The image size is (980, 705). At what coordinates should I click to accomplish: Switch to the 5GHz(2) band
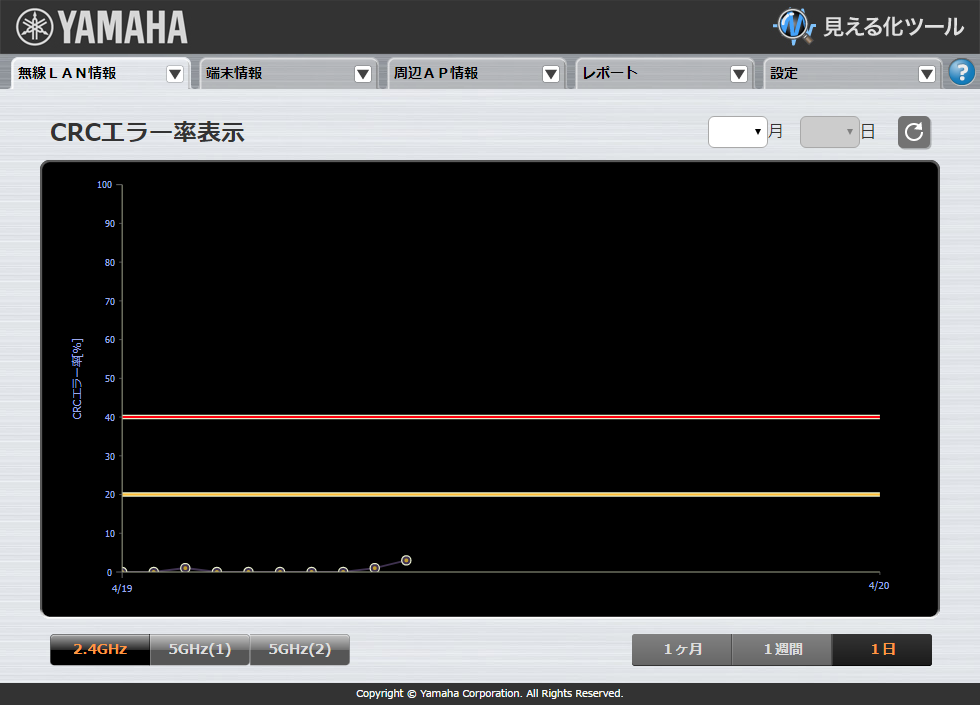299,649
